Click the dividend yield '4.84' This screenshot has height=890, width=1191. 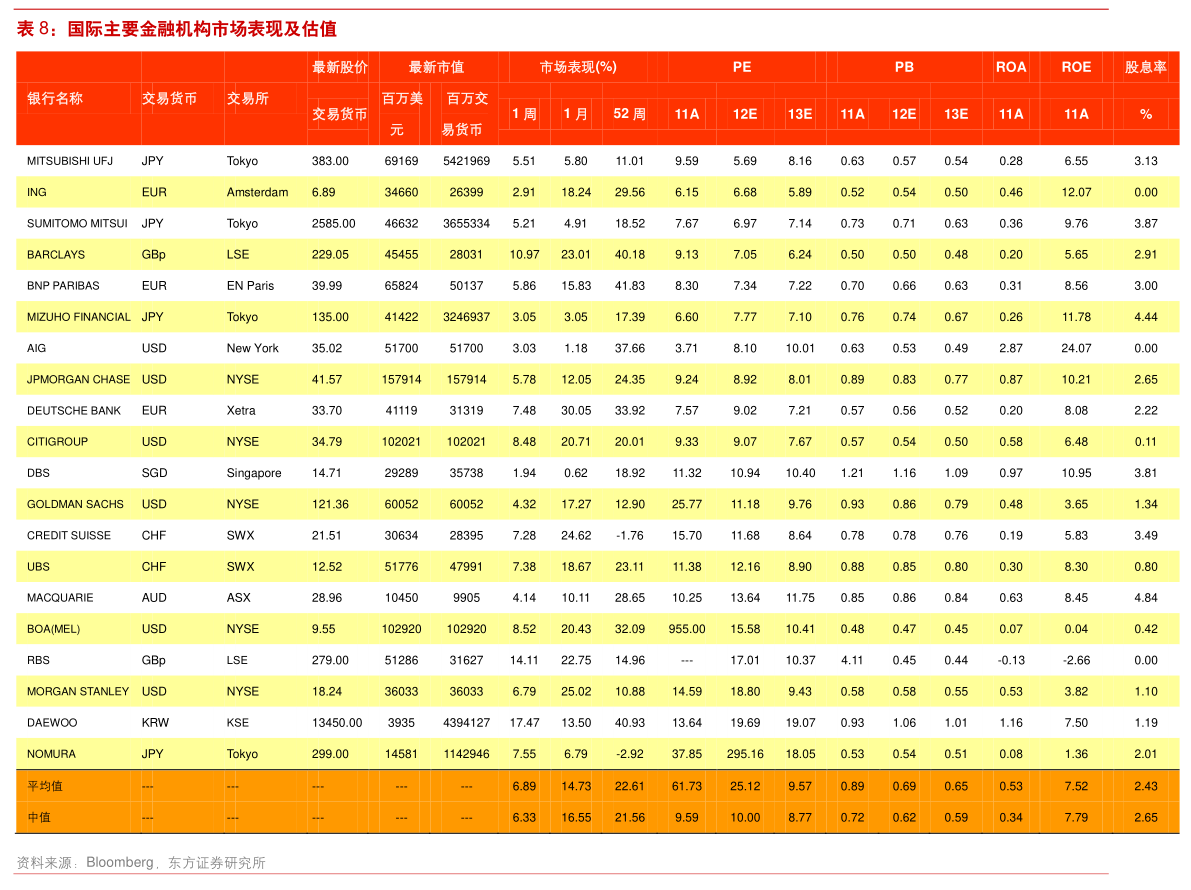pos(1145,598)
